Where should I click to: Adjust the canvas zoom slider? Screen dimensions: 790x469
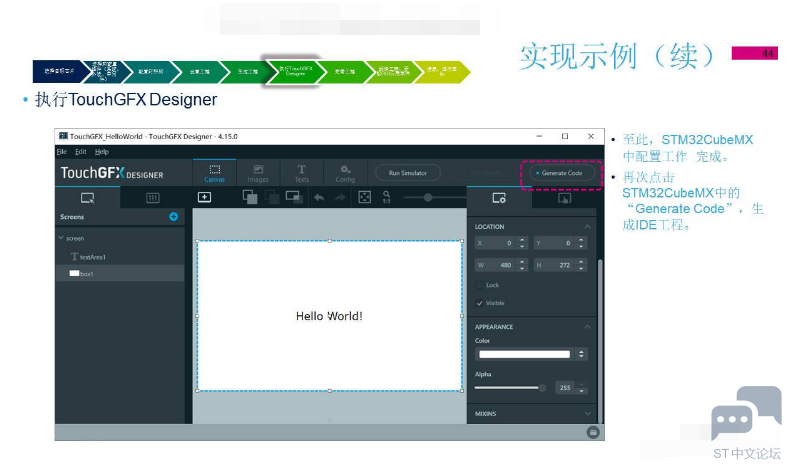click(428, 197)
